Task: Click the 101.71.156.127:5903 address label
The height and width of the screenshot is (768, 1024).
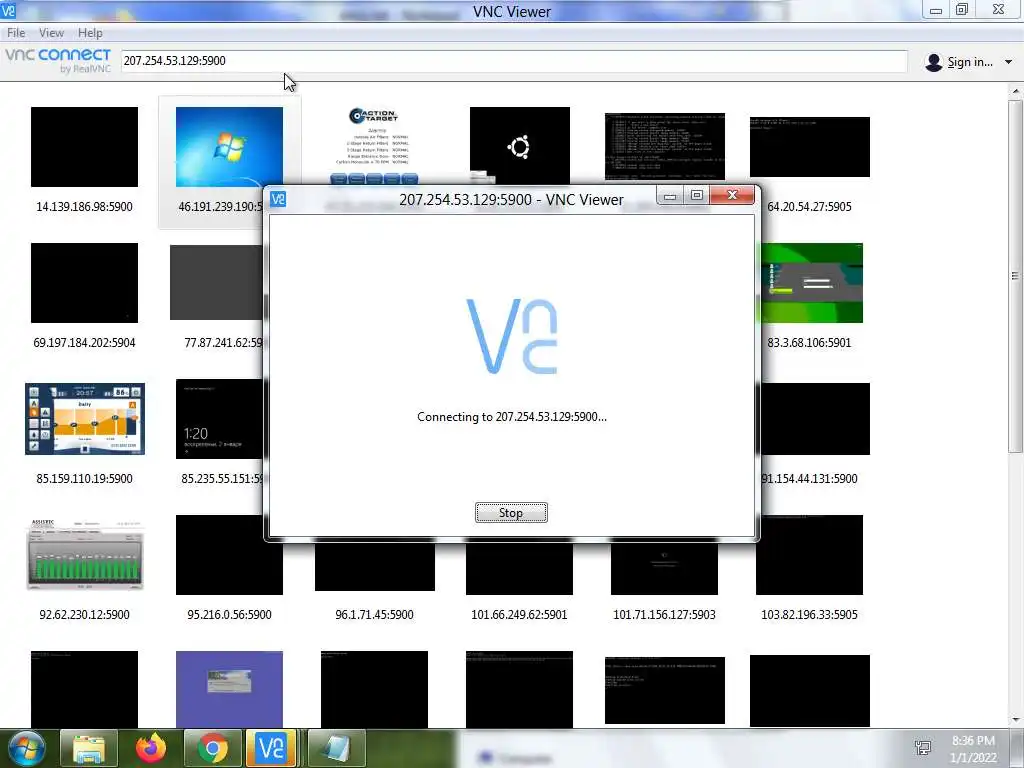Action: pyautogui.click(x=664, y=615)
